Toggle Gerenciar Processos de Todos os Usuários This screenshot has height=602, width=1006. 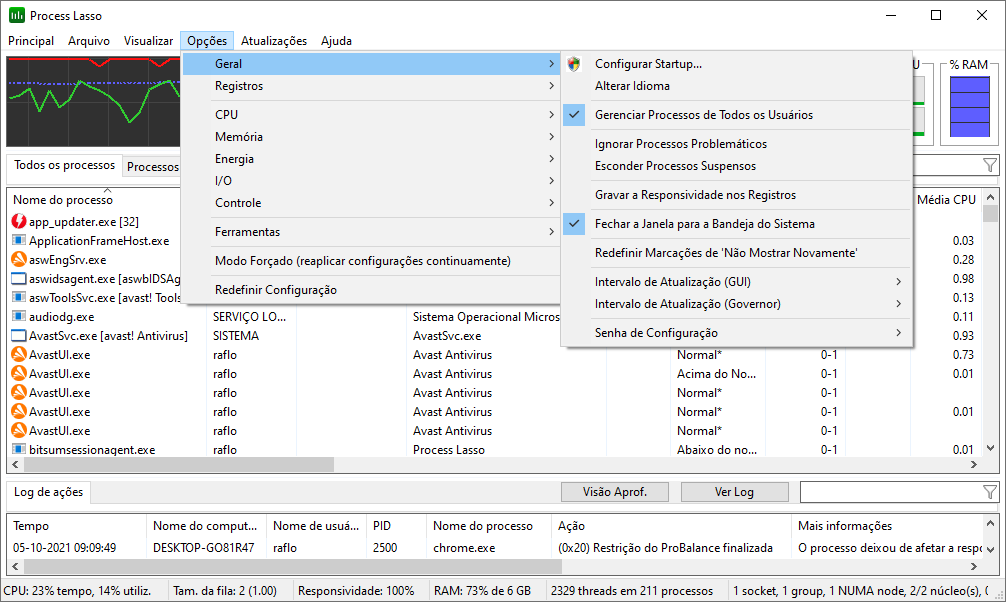(737, 115)
